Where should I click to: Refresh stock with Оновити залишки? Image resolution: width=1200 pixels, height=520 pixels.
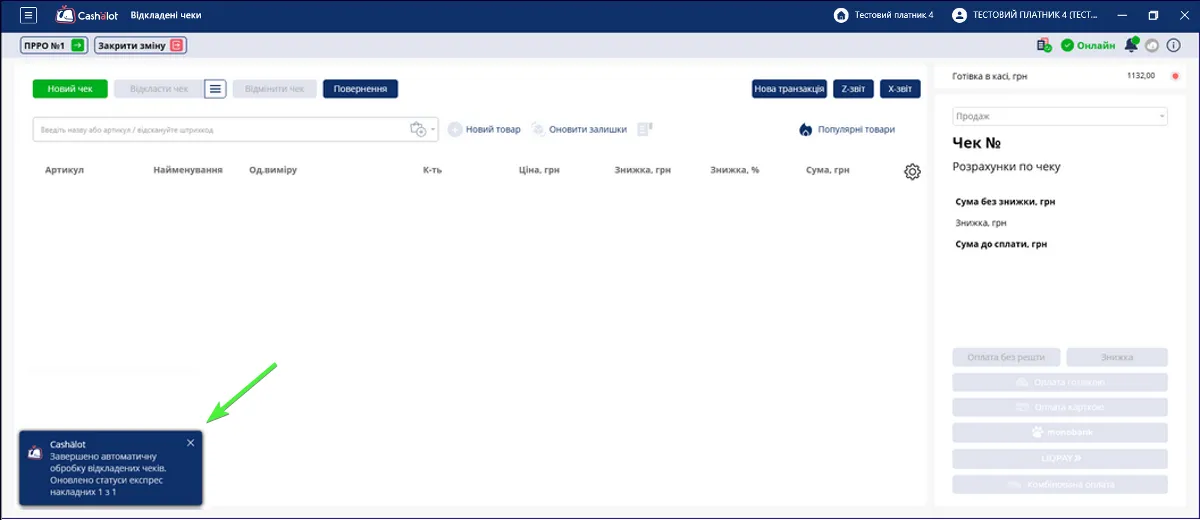tap(579, 130)
